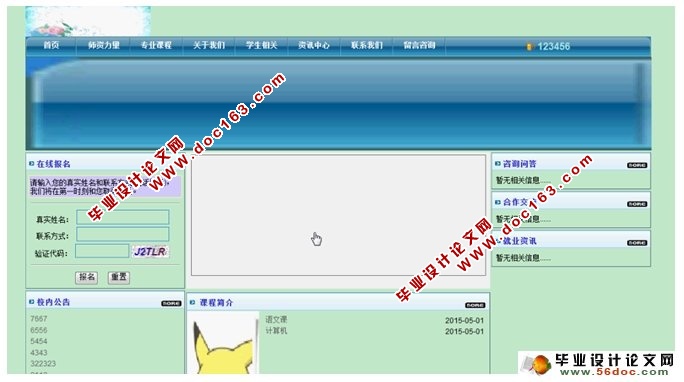684x382 pixels.
Task: Click the 咨询问答 heading
Action: coord(520,164)
